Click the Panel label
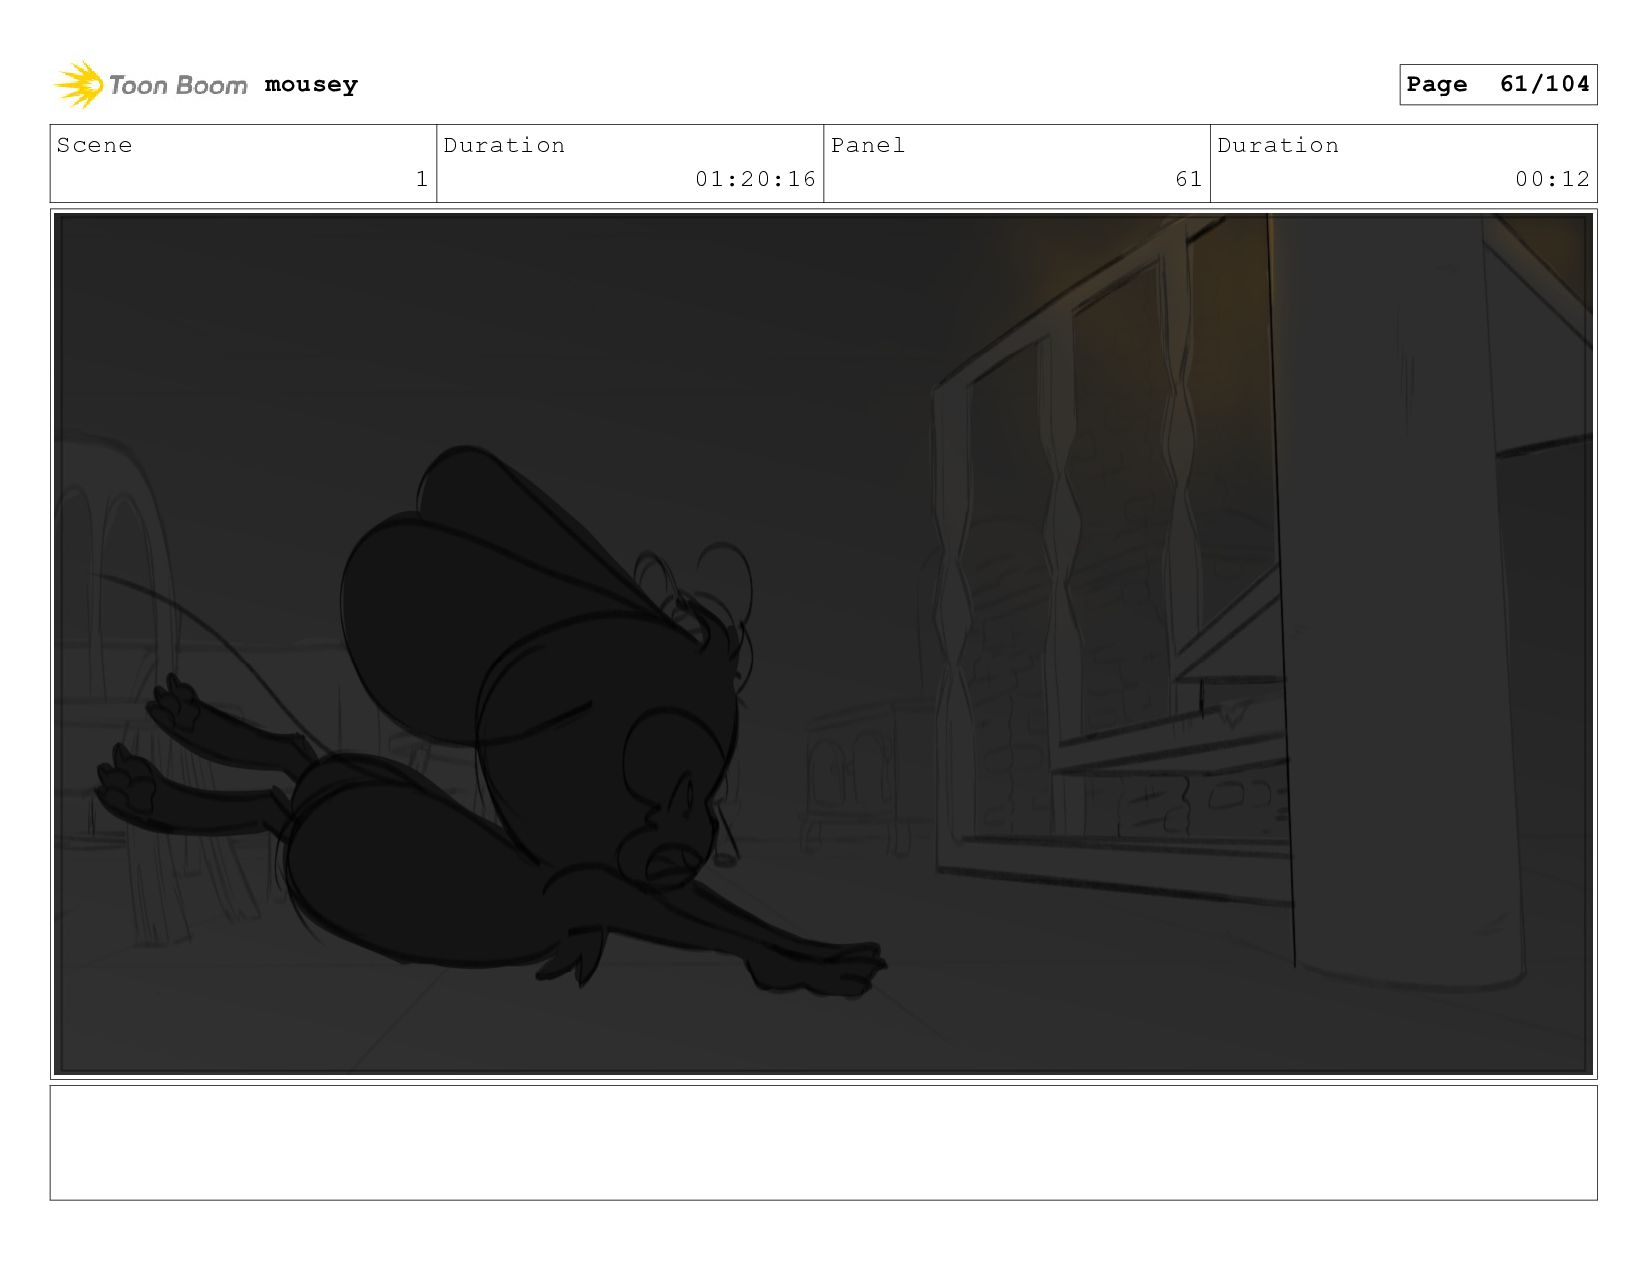The height and width of the screenshot is (1275, 1650). click(x=868, y=145)
